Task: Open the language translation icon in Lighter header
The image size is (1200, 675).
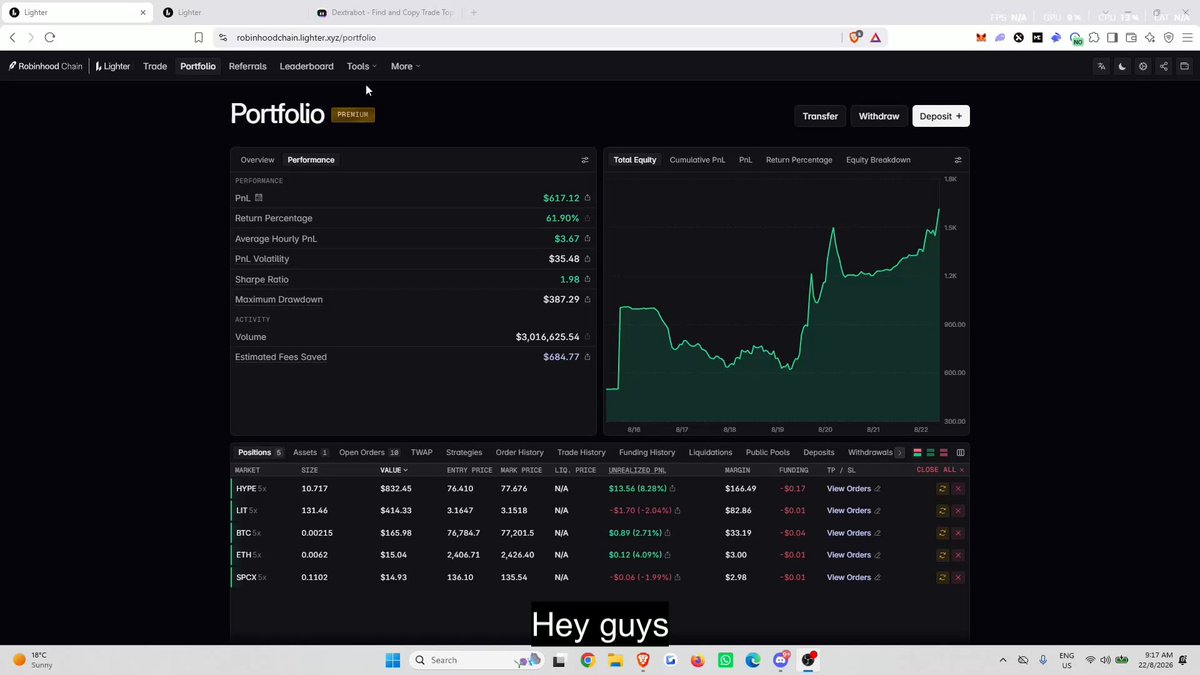Action: point(1101,66)
